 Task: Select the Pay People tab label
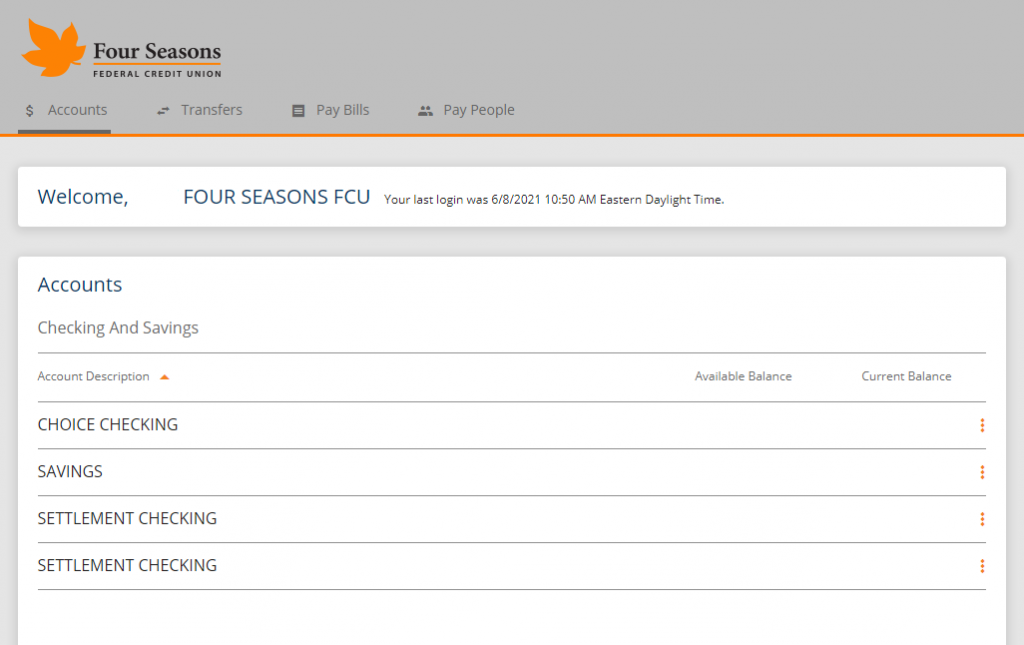tap(478, 110)
